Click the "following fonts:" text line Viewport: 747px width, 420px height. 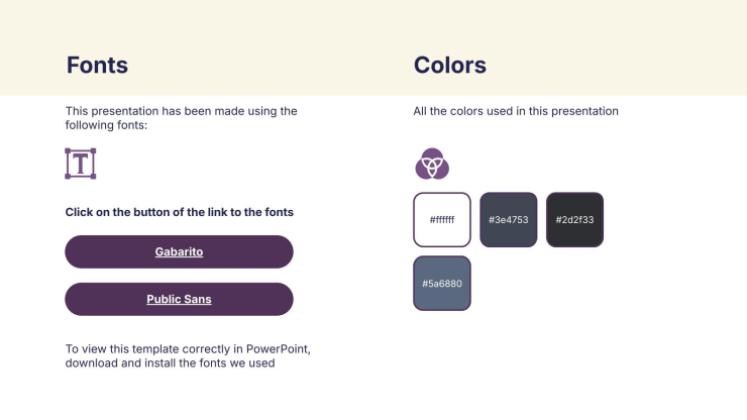pos(106,125)
